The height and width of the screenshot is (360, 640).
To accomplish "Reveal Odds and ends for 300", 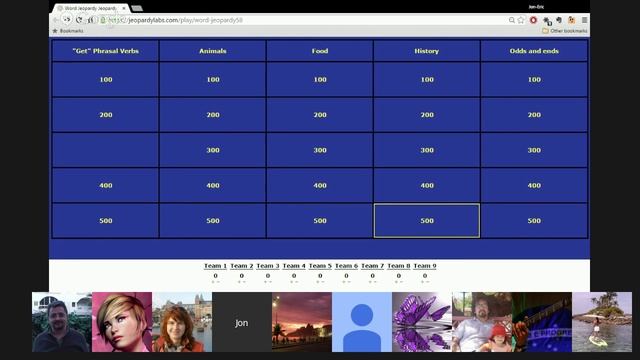I will tap(534, 150).
